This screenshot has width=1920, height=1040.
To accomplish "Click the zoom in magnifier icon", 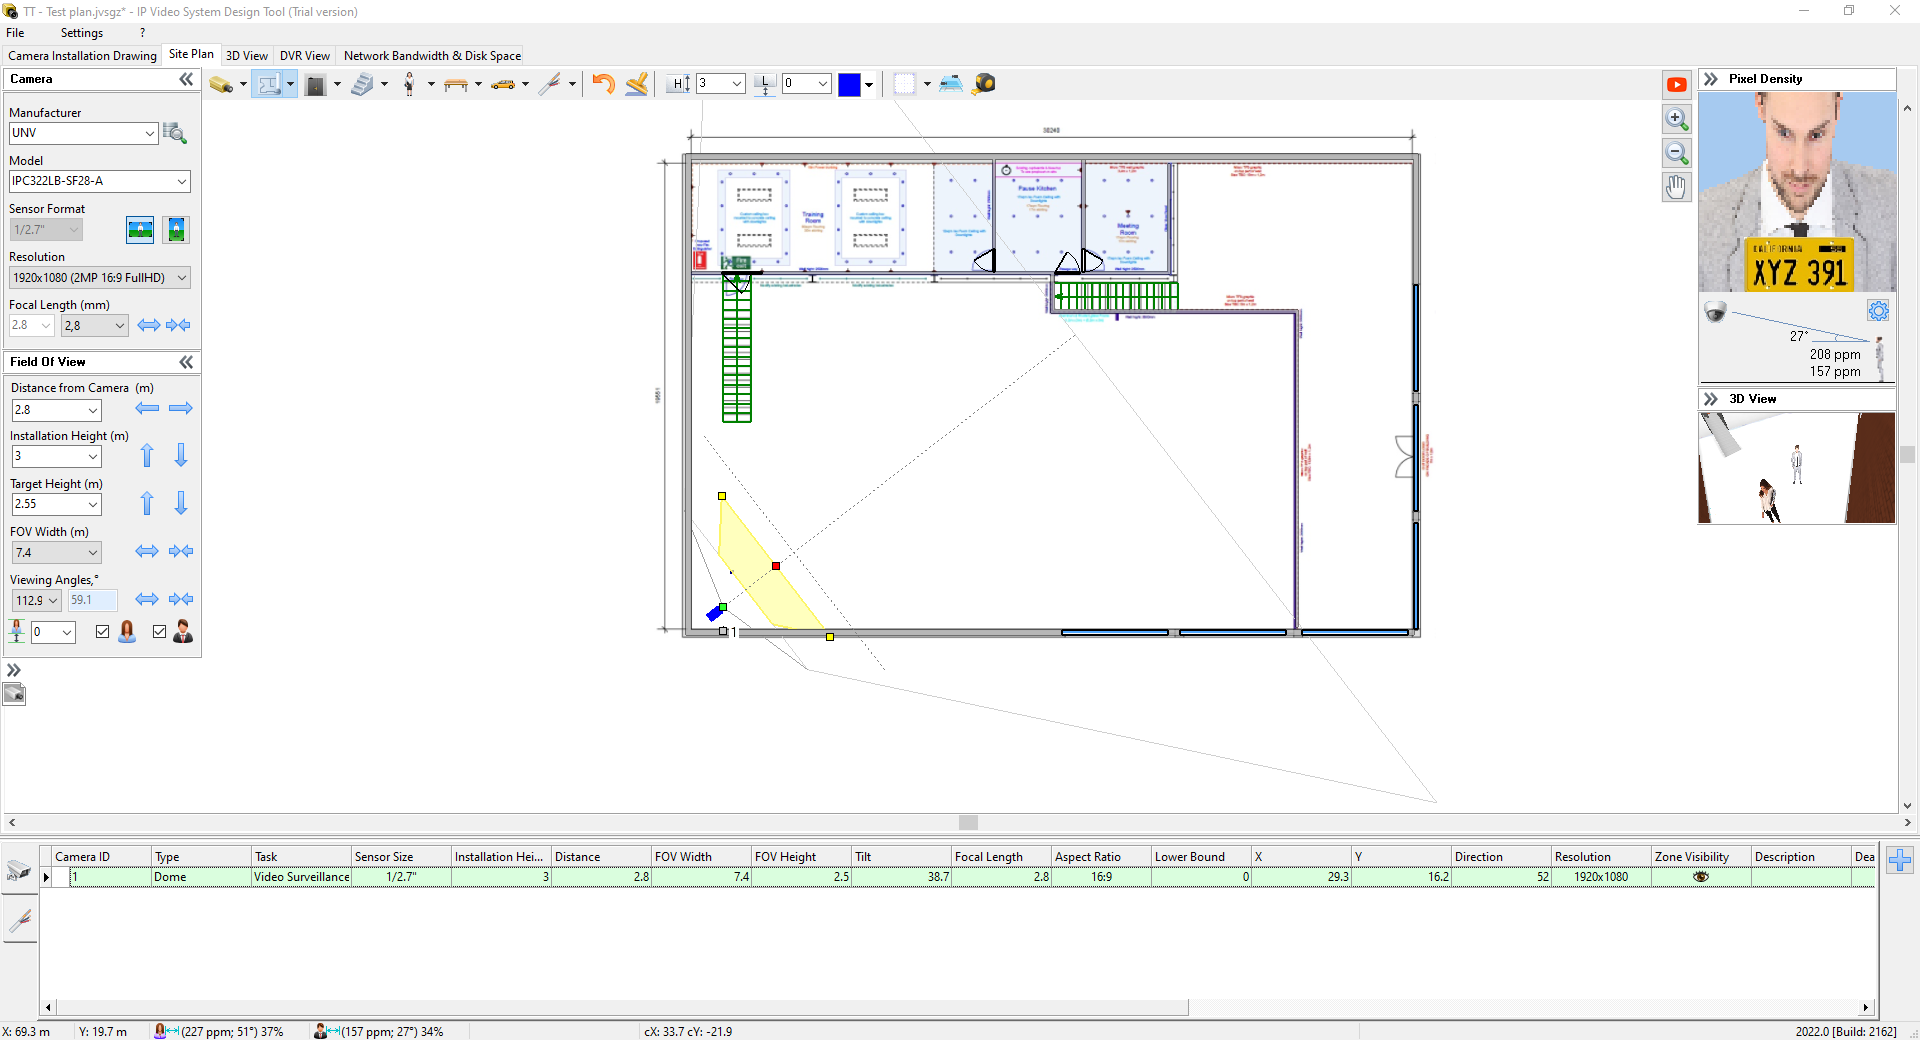I will pyautogui.click(x=1677, y=119).
